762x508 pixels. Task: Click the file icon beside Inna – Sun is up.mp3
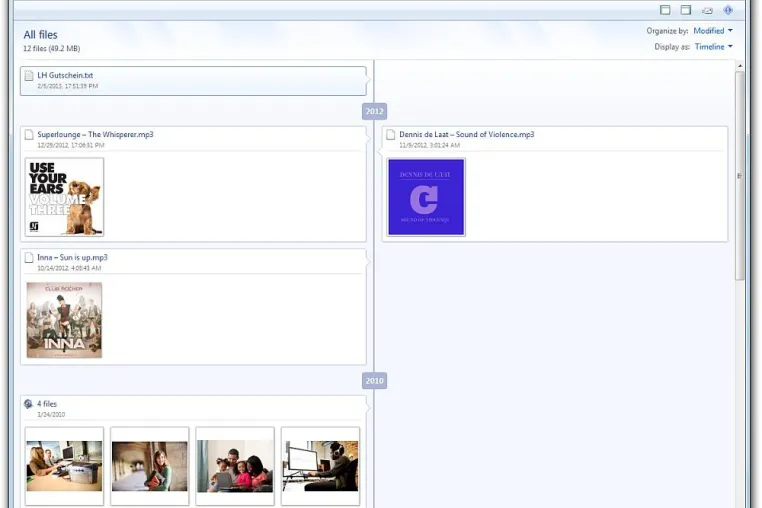click(x=29, y=258)
